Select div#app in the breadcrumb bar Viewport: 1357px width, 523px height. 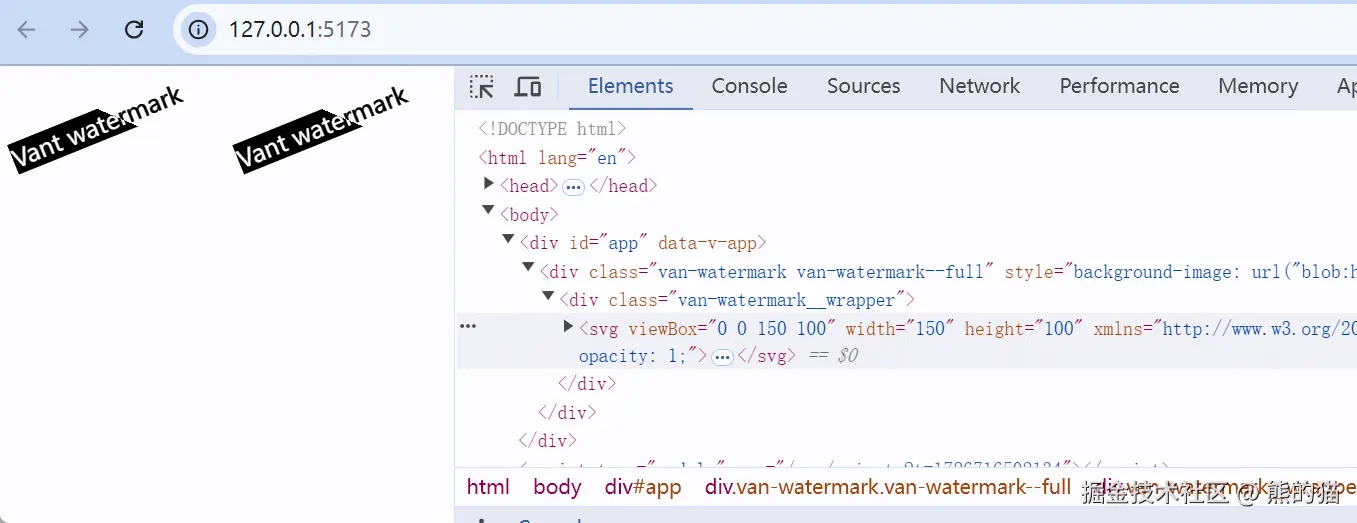[643, 487]
